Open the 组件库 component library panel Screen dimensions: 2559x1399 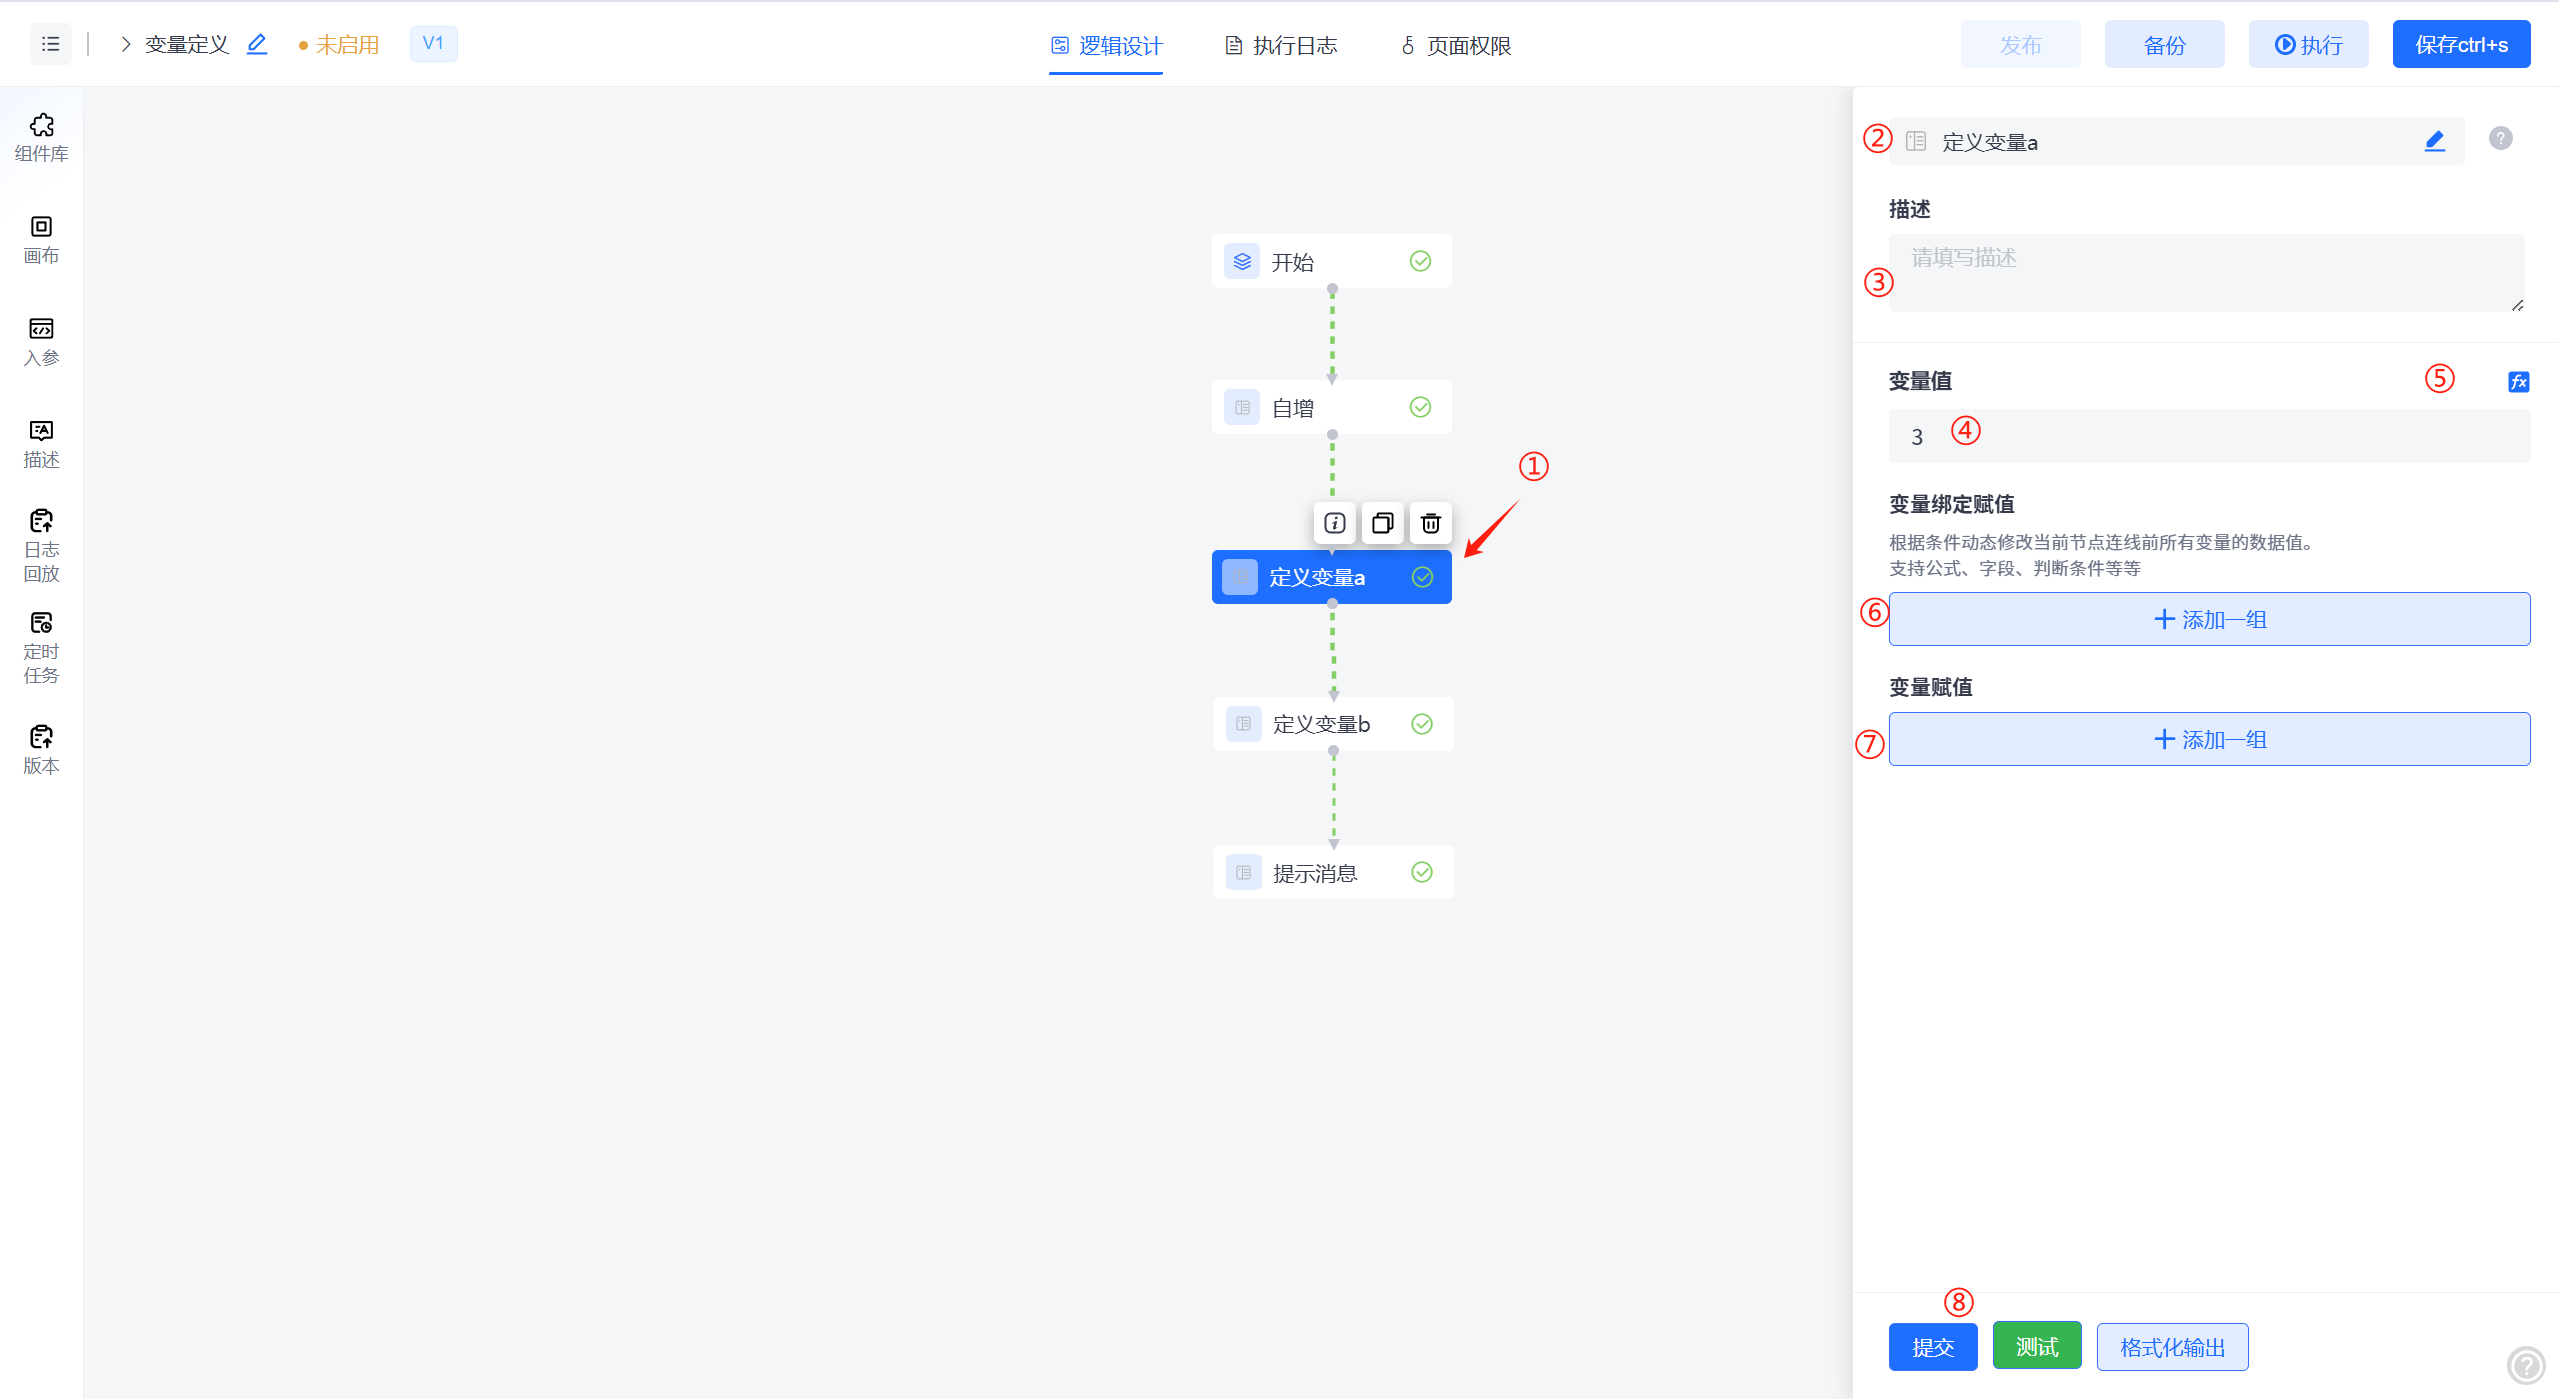click(41, 137)
